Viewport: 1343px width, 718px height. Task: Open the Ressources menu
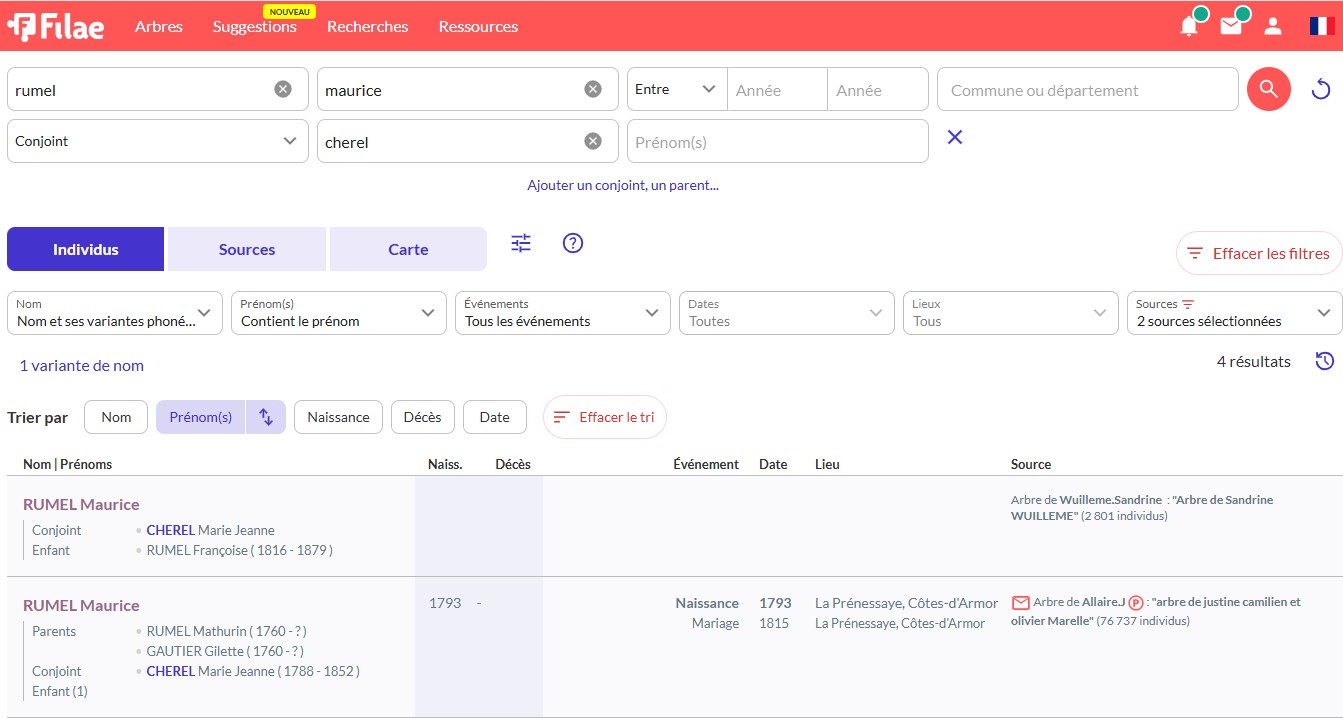click(478, 27)
